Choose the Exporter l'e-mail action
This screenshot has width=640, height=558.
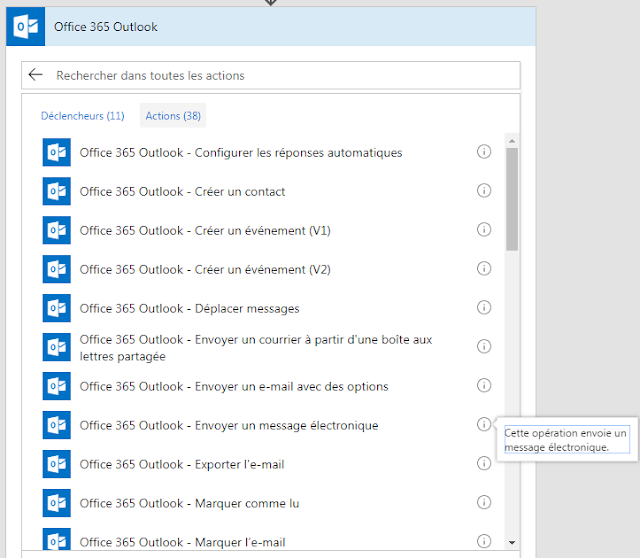point(182,465)
